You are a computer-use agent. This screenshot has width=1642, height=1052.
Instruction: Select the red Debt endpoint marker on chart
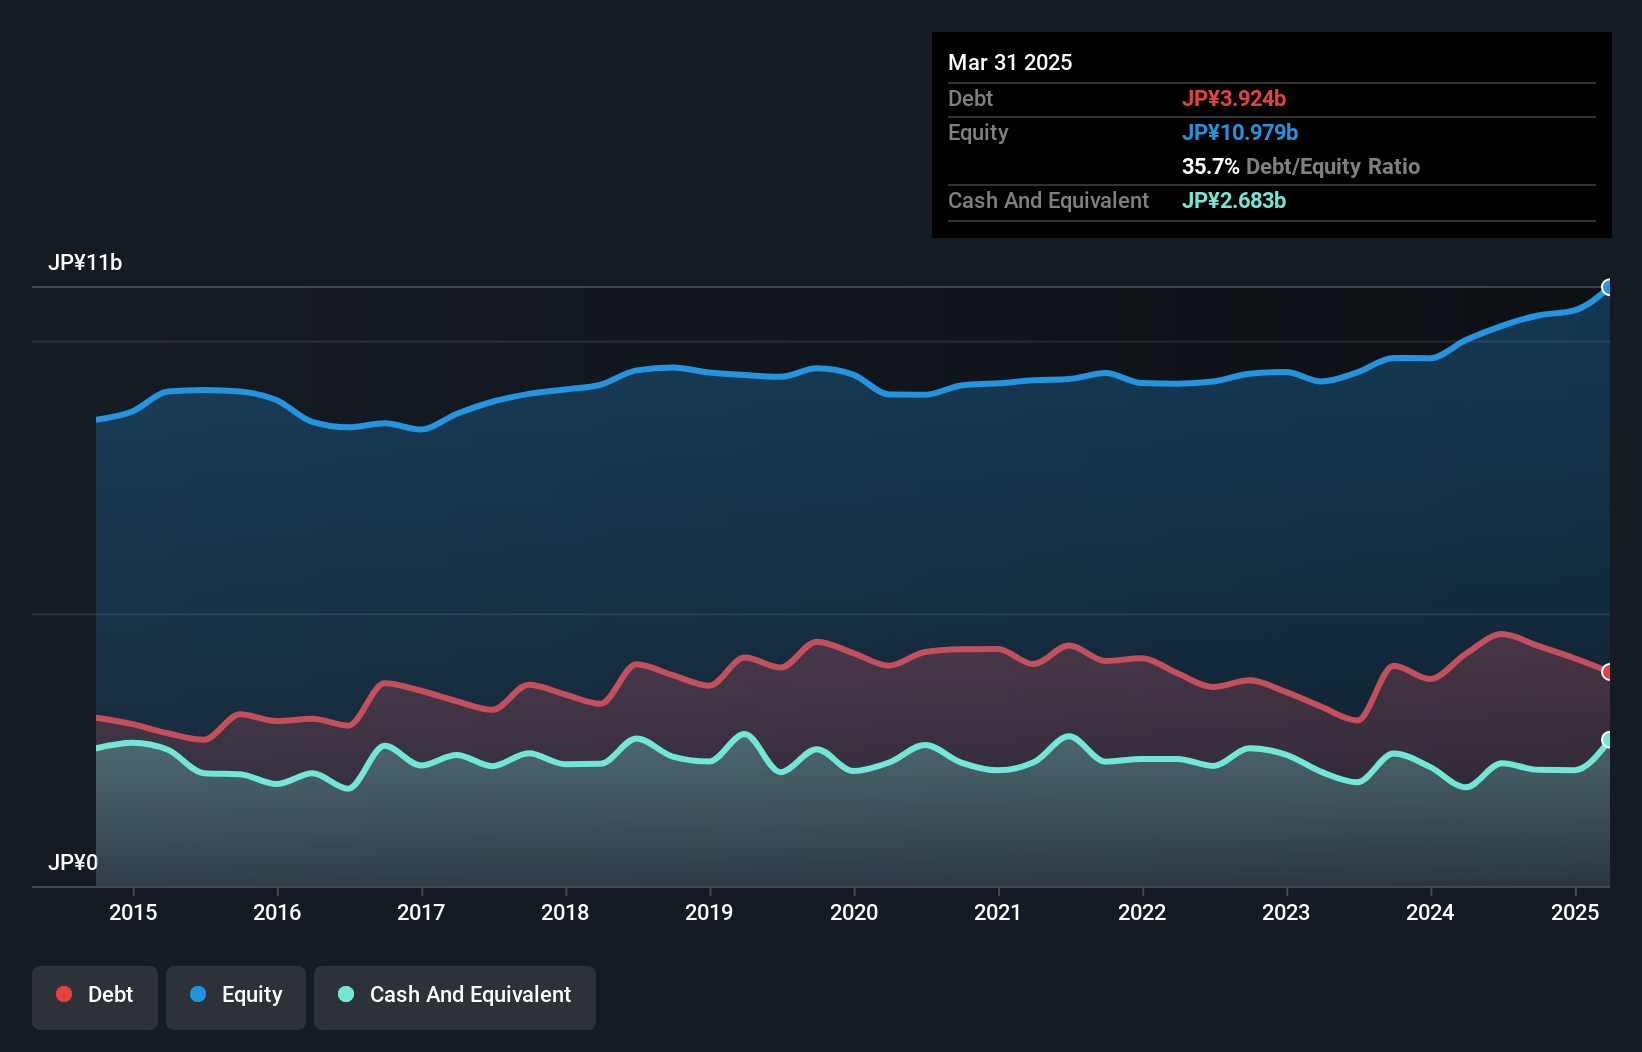pyautogui.click(x=1608, y=673)
